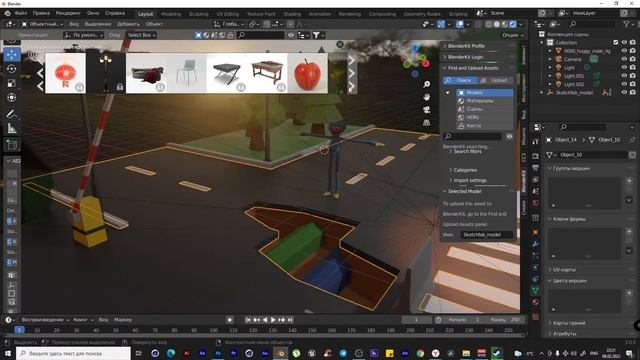Show previous assets with the left arrow

pos(40,73)
